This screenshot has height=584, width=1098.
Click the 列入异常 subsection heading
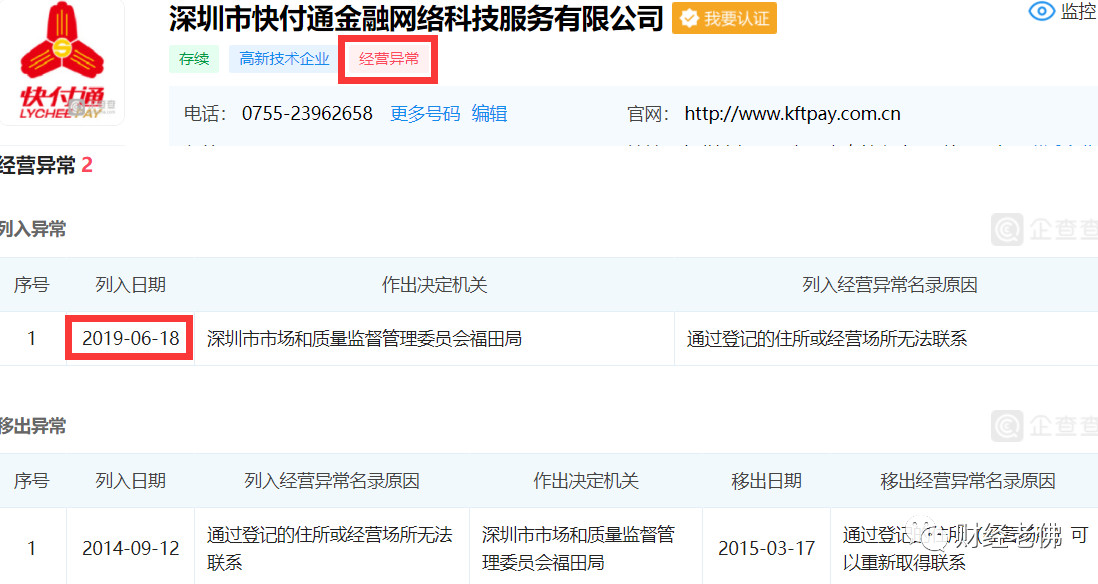tap(33, 229)
